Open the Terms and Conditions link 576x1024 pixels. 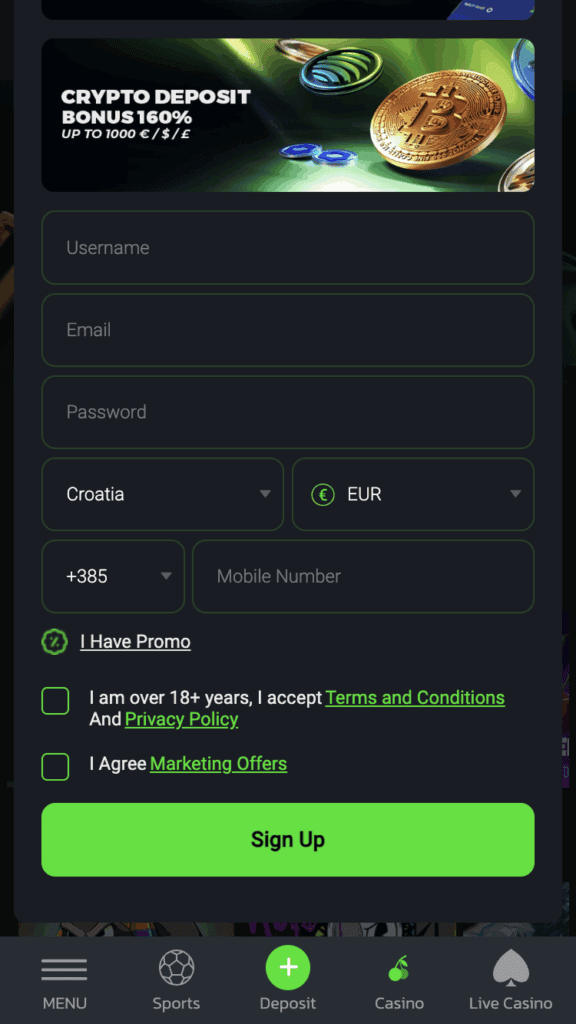415,698
